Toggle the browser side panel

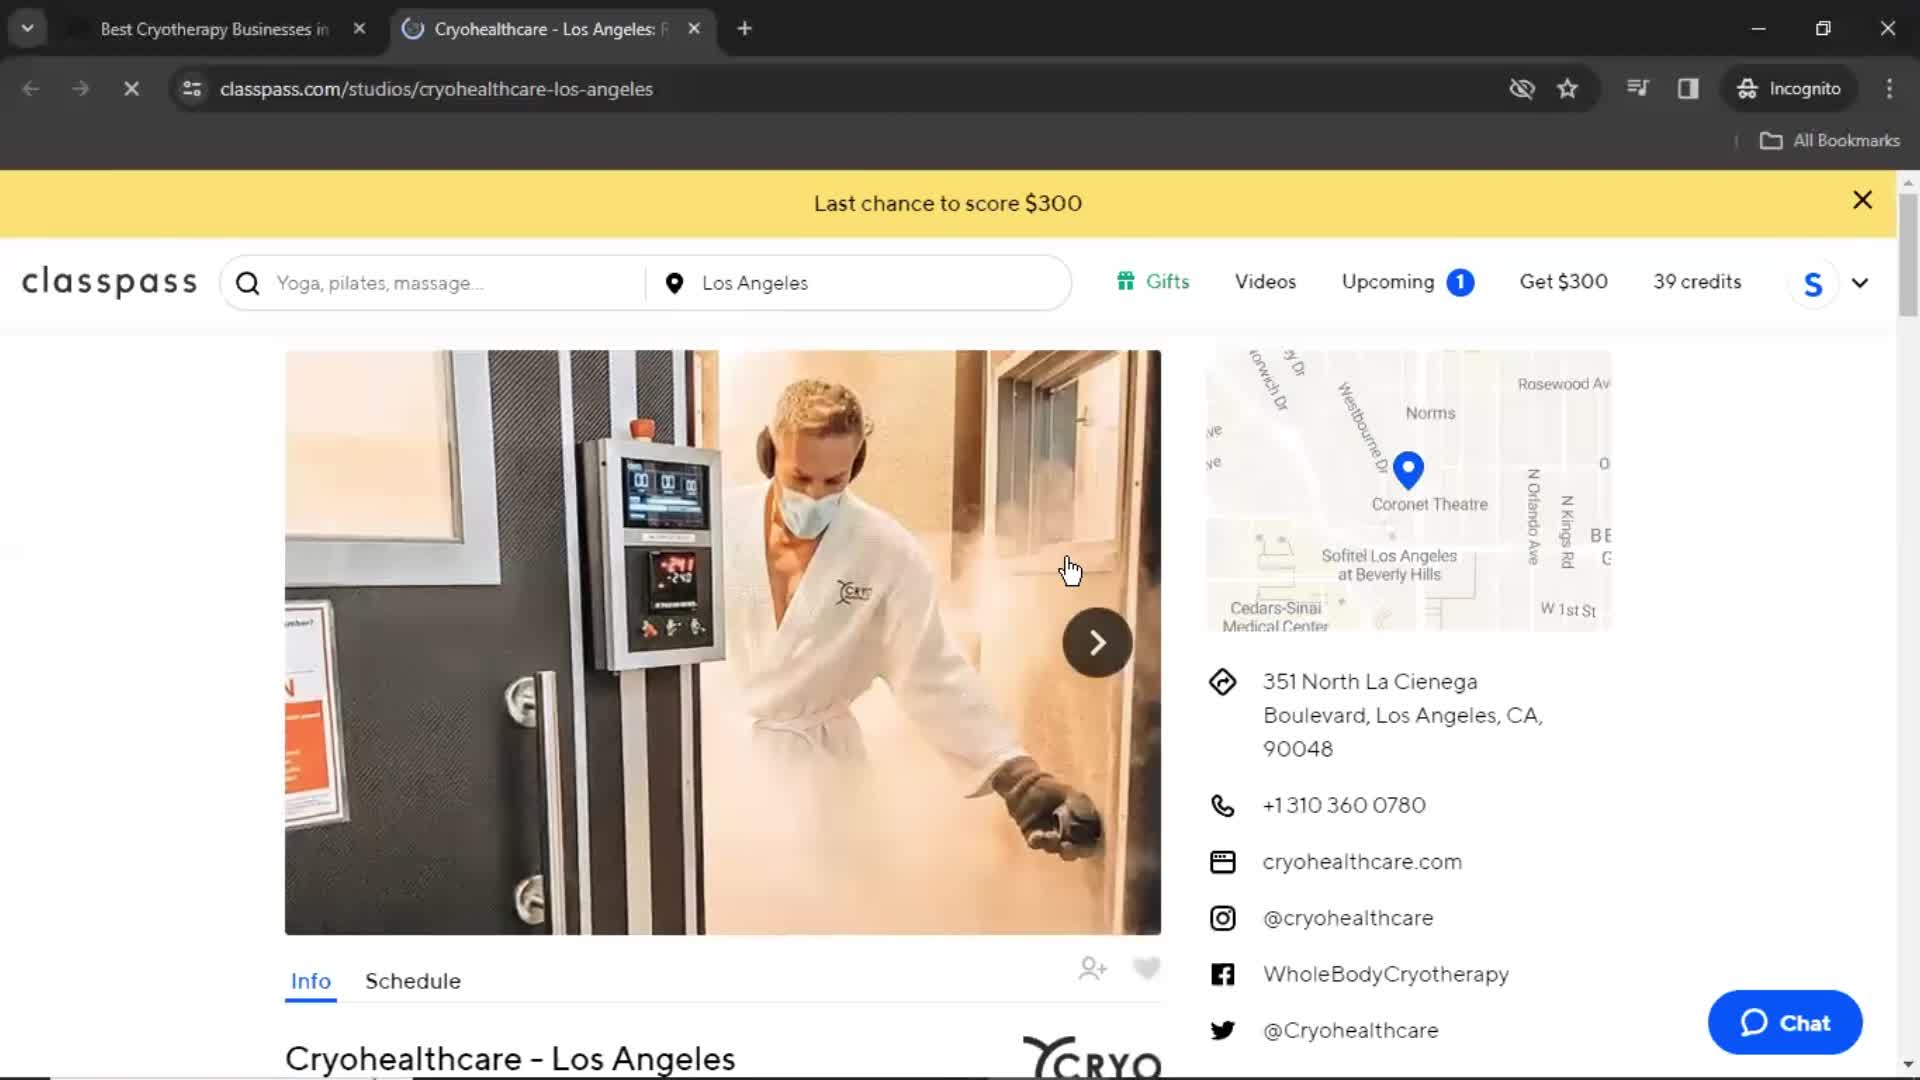1688,89
